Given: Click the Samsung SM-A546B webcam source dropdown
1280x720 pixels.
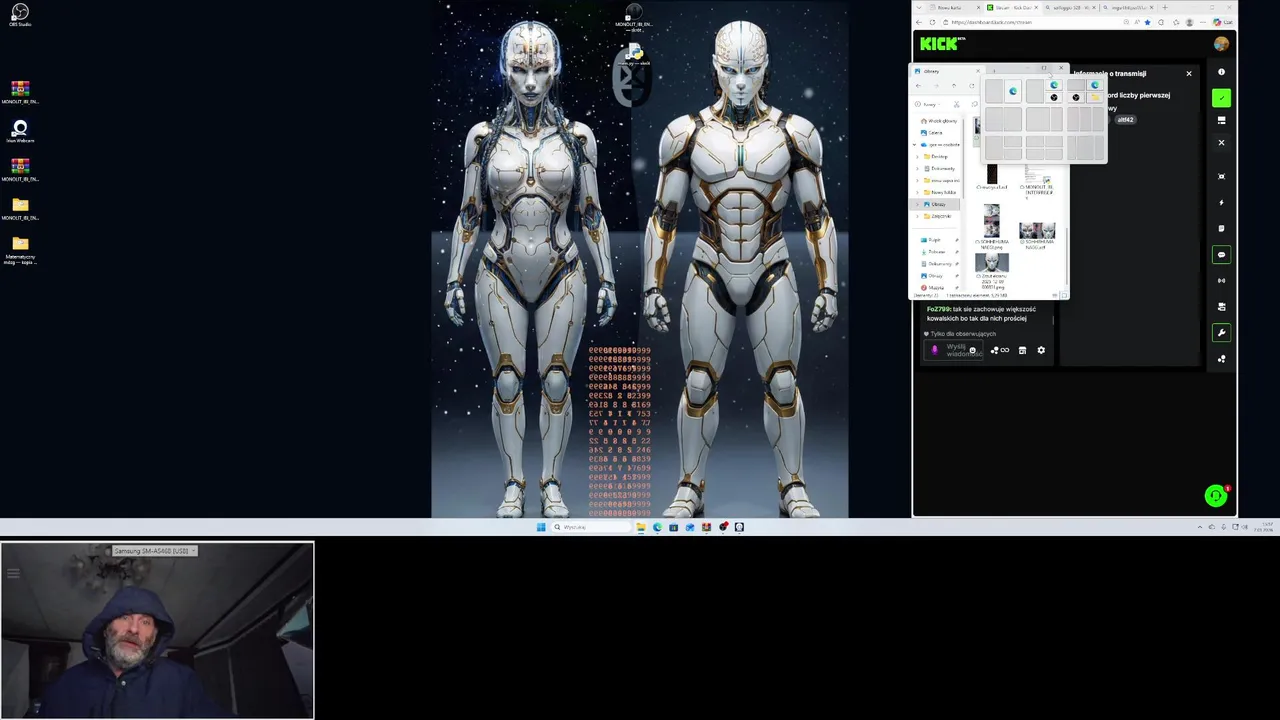Looking at the screenshot, I should pos(155,551).
